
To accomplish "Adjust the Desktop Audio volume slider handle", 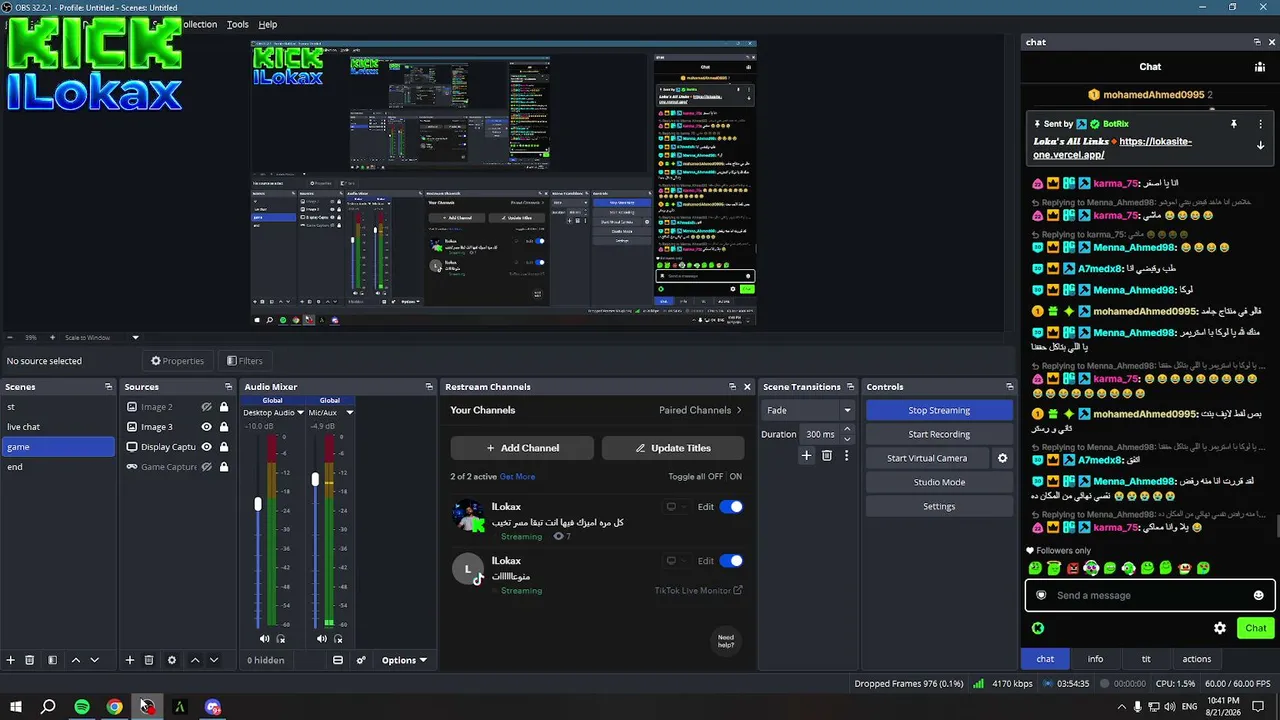I will 258,504.
